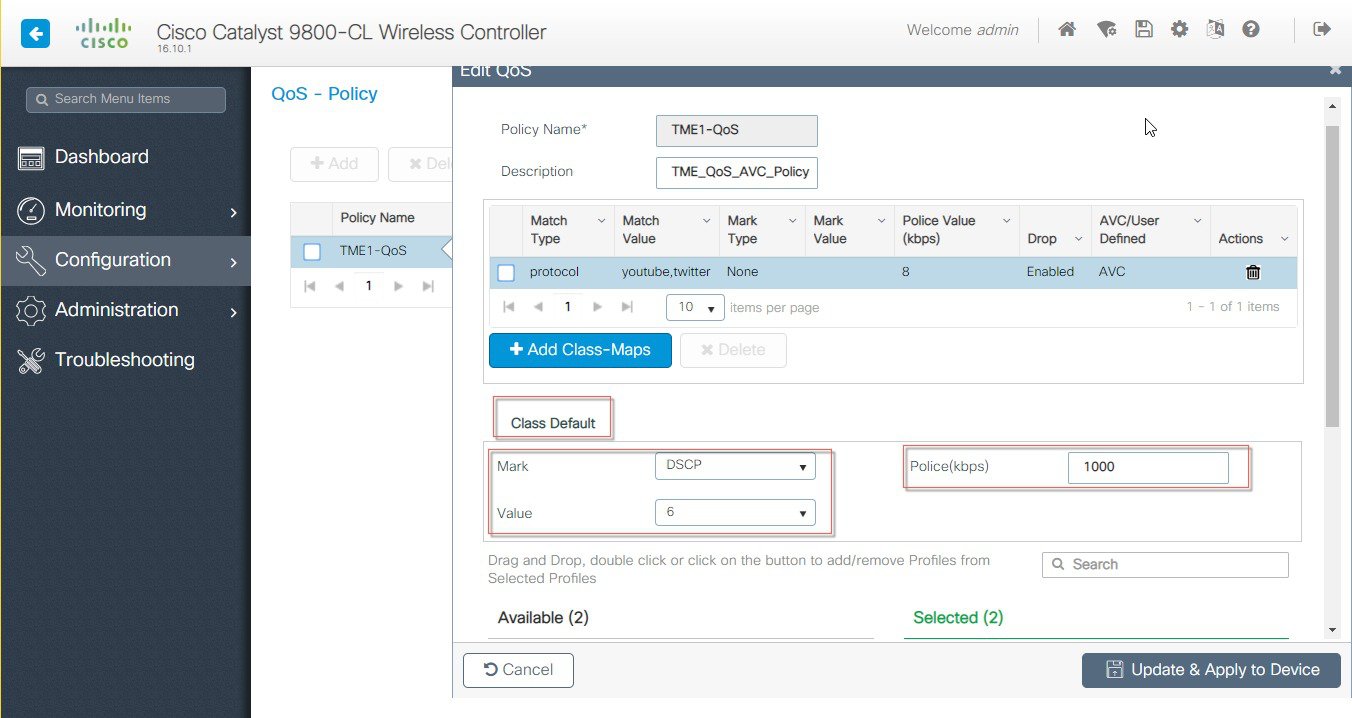
Task: Open the Mark DSCP dropdown
Action: (735, 466)
